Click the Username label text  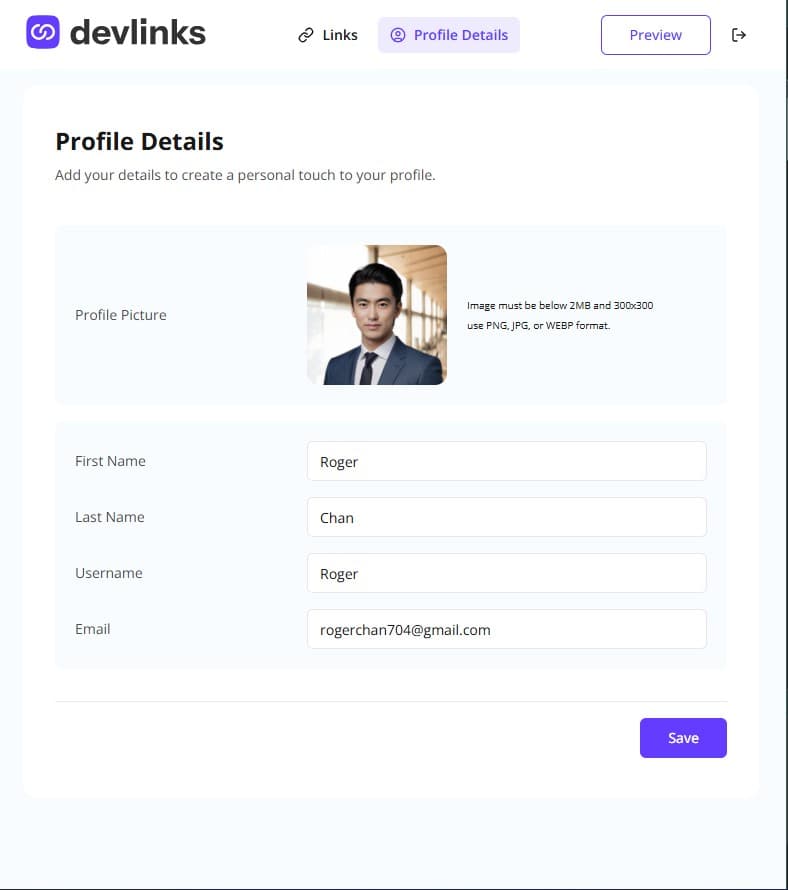point(109,573)
